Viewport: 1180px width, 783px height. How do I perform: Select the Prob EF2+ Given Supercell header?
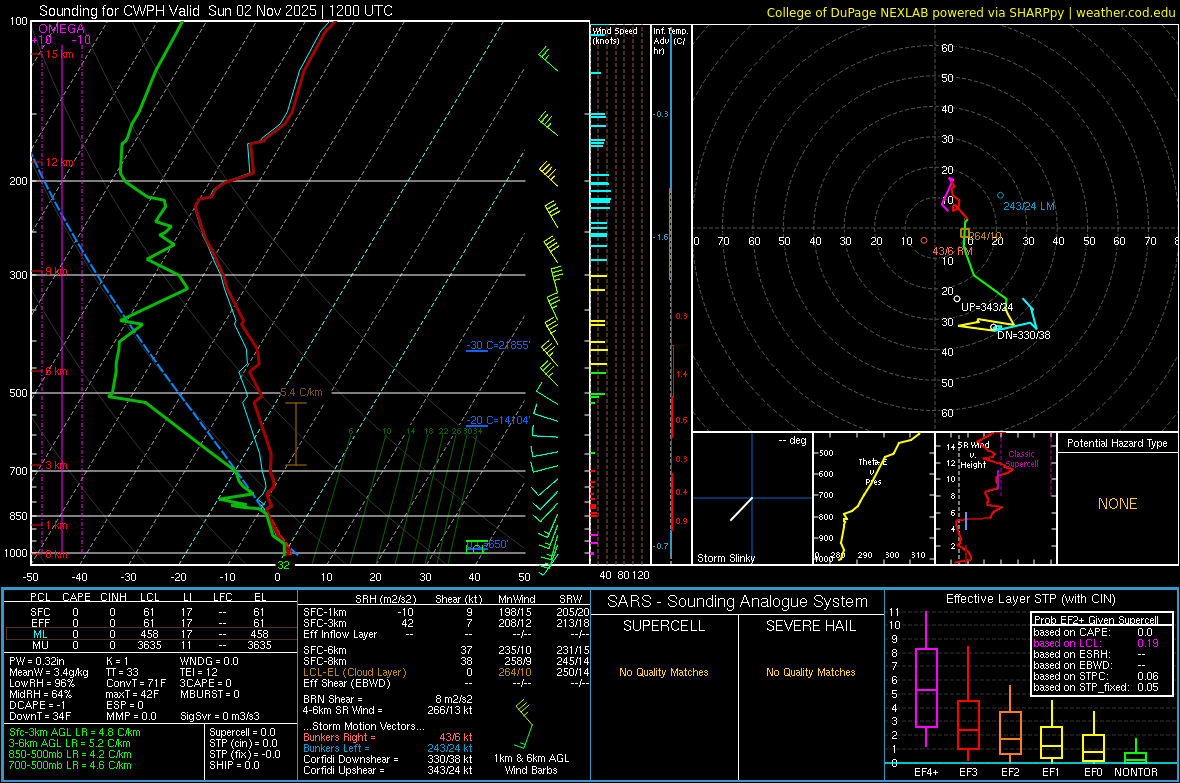[x=1096, y=620]
